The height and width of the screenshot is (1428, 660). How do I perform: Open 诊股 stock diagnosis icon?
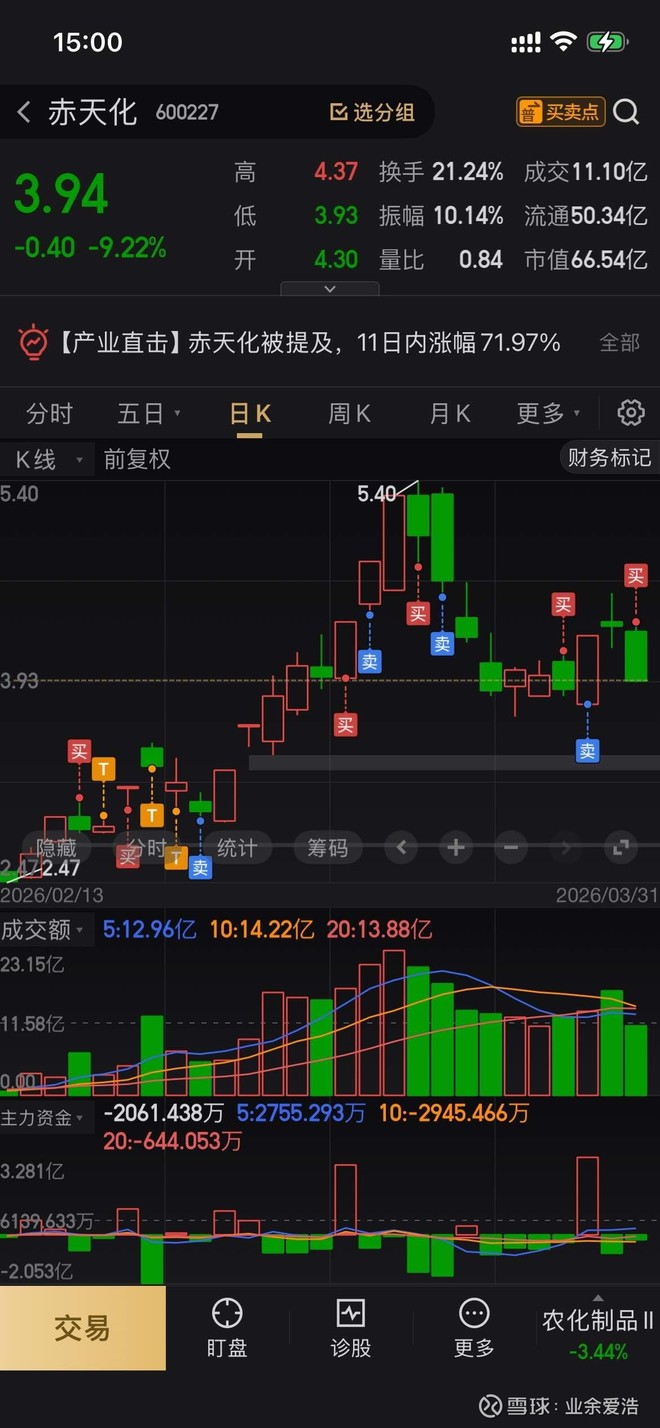(x=351, y=1328)
